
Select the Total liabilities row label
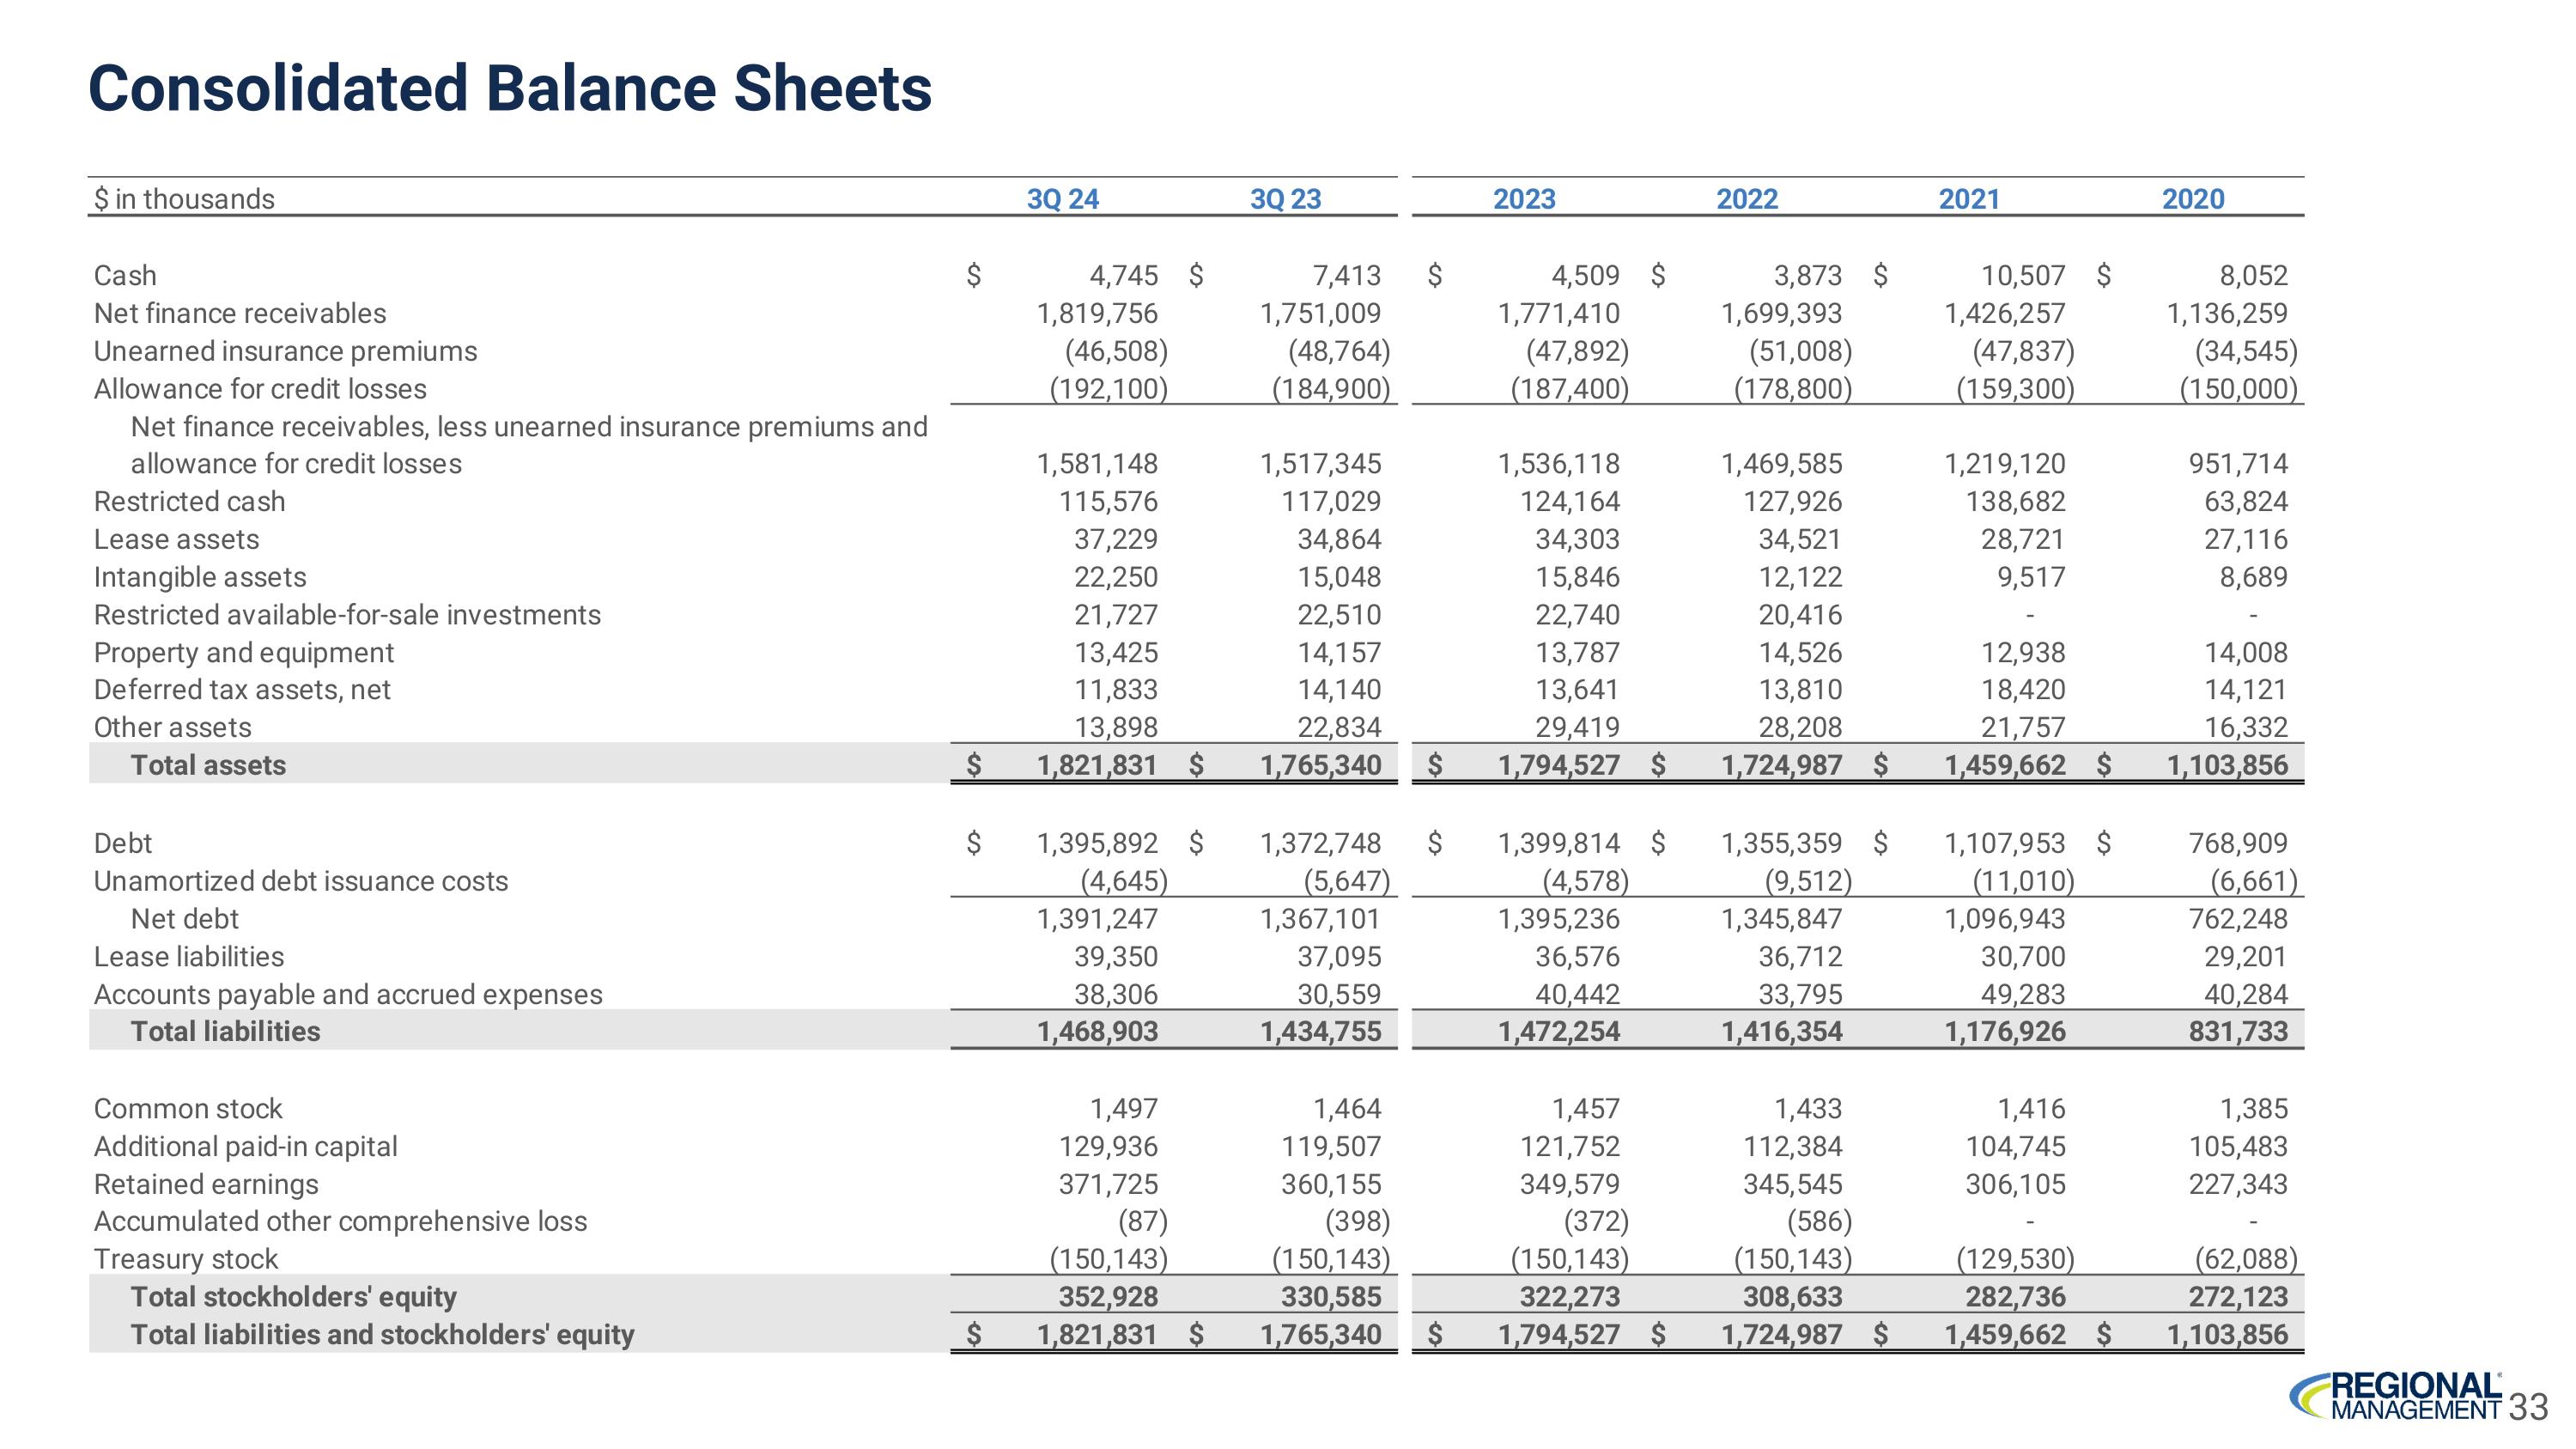(x=225, y=1031)
